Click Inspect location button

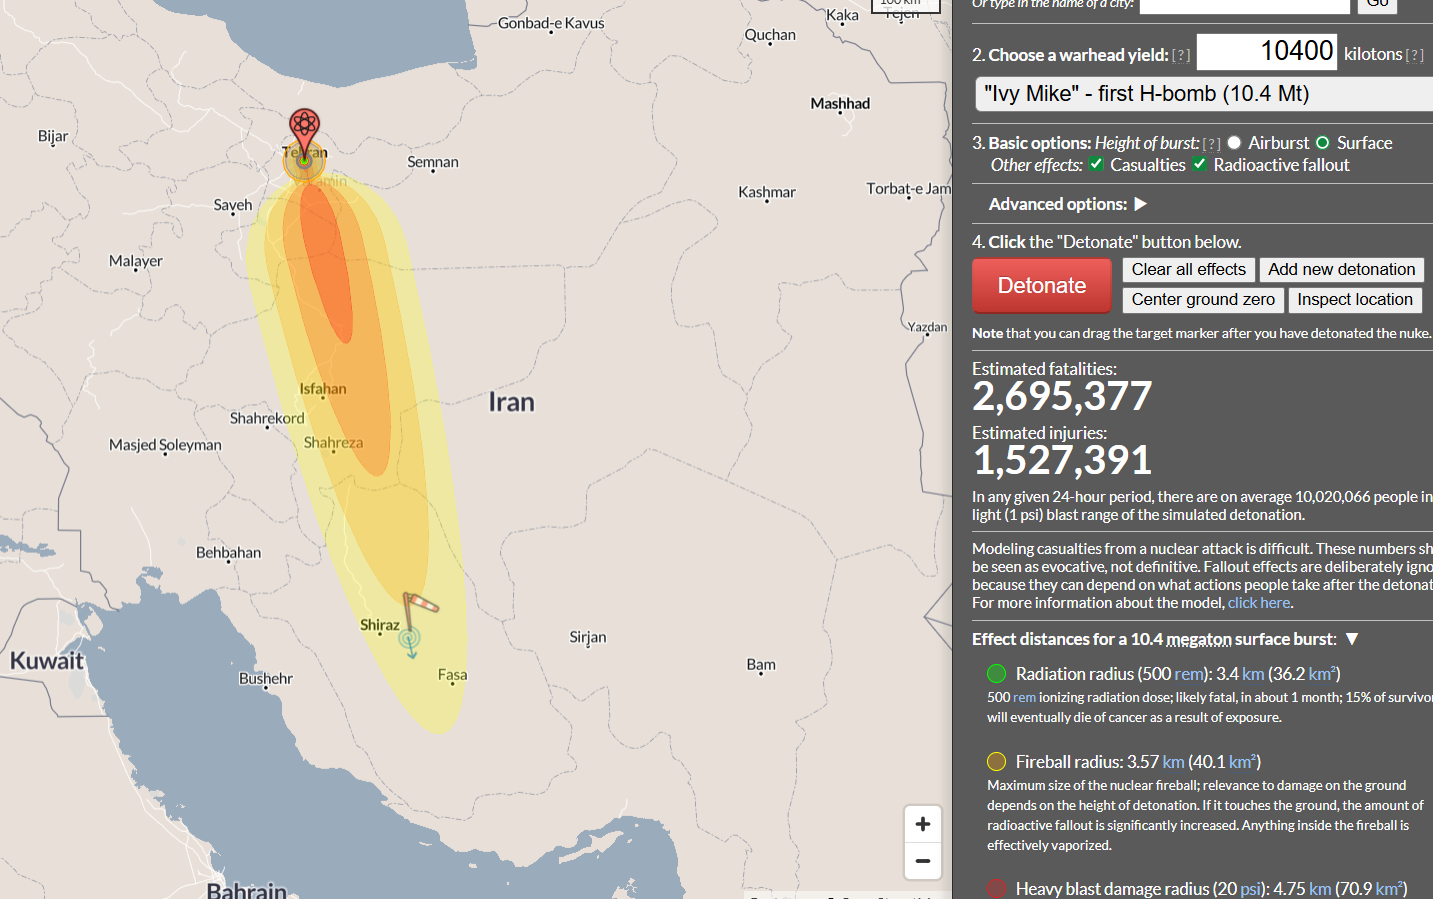1355,300
